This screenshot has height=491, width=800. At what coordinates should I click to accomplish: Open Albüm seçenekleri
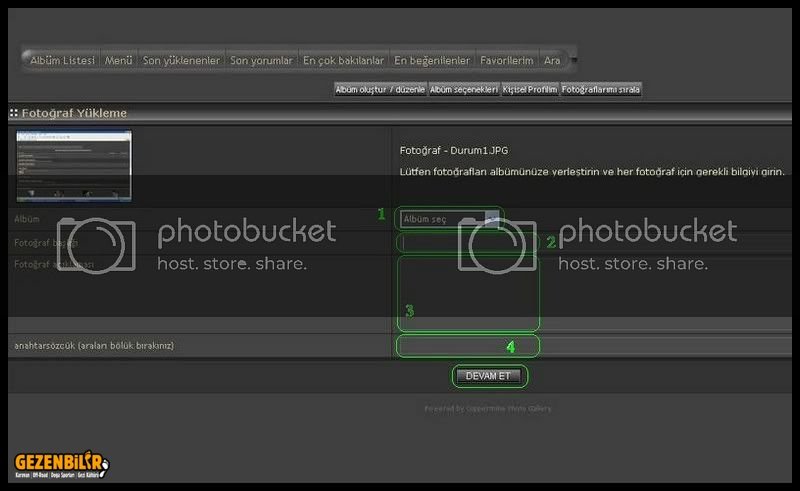coord(463,90)
